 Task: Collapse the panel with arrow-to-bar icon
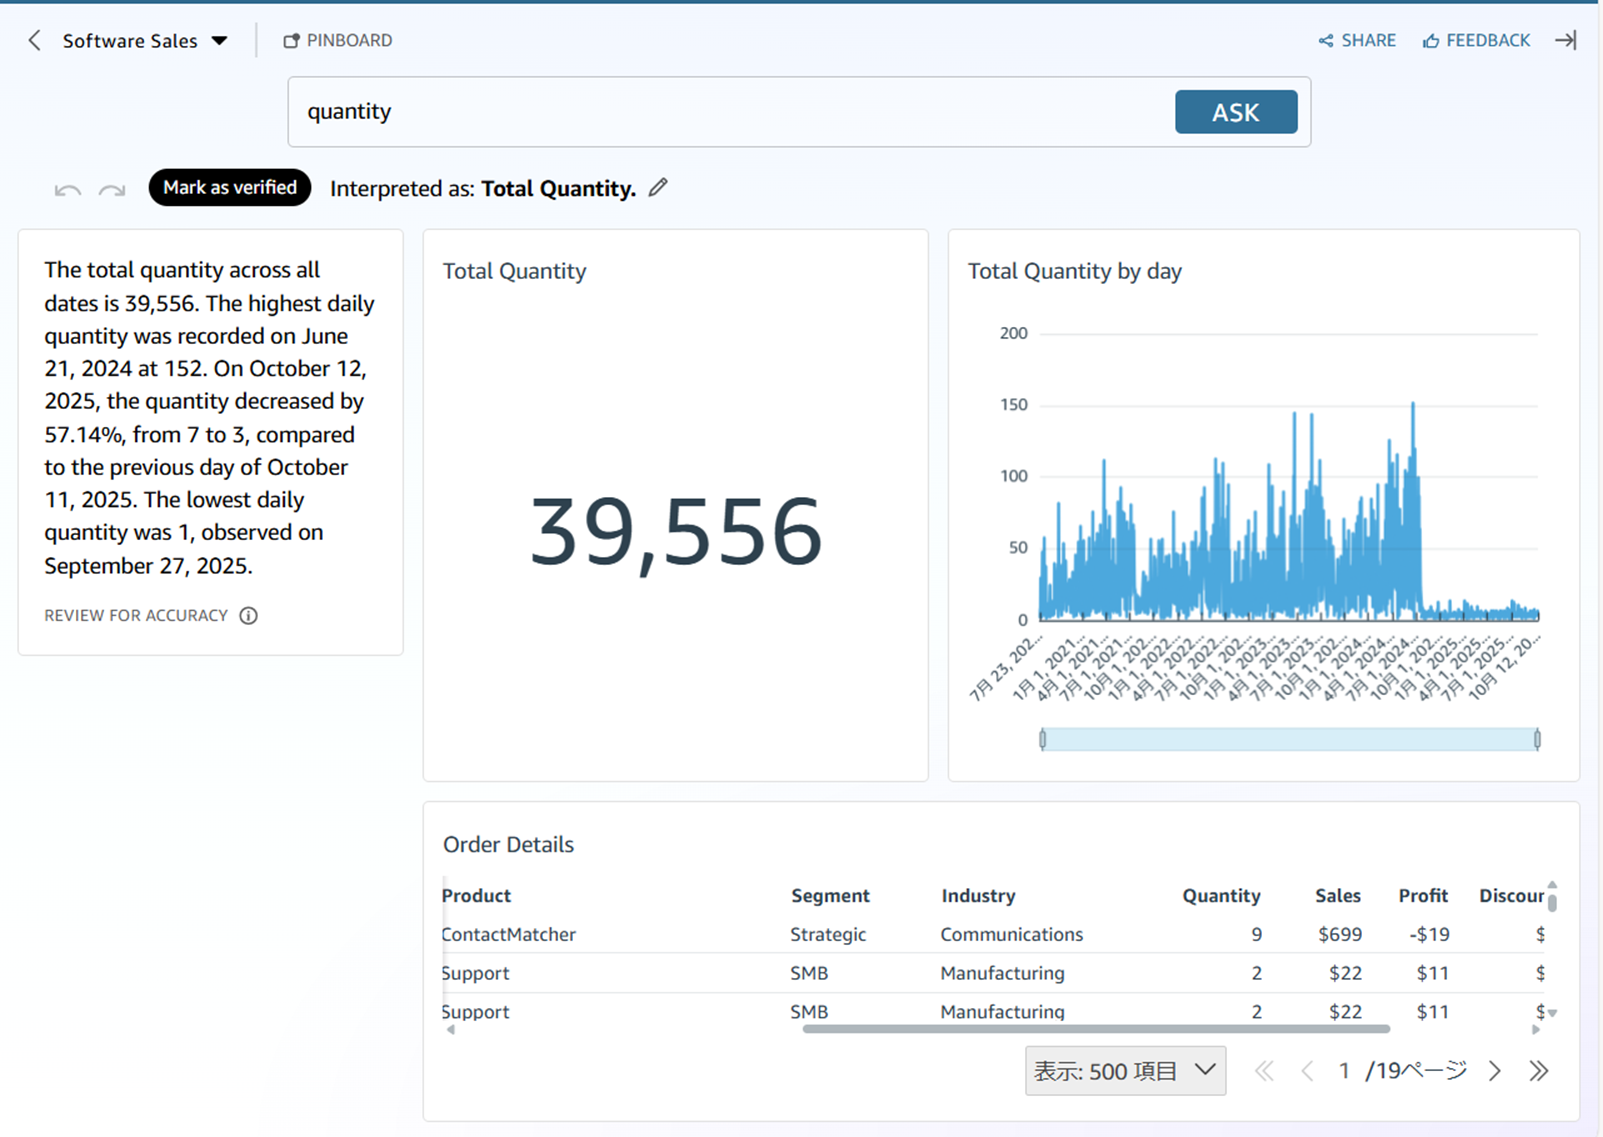point(1566,40)
